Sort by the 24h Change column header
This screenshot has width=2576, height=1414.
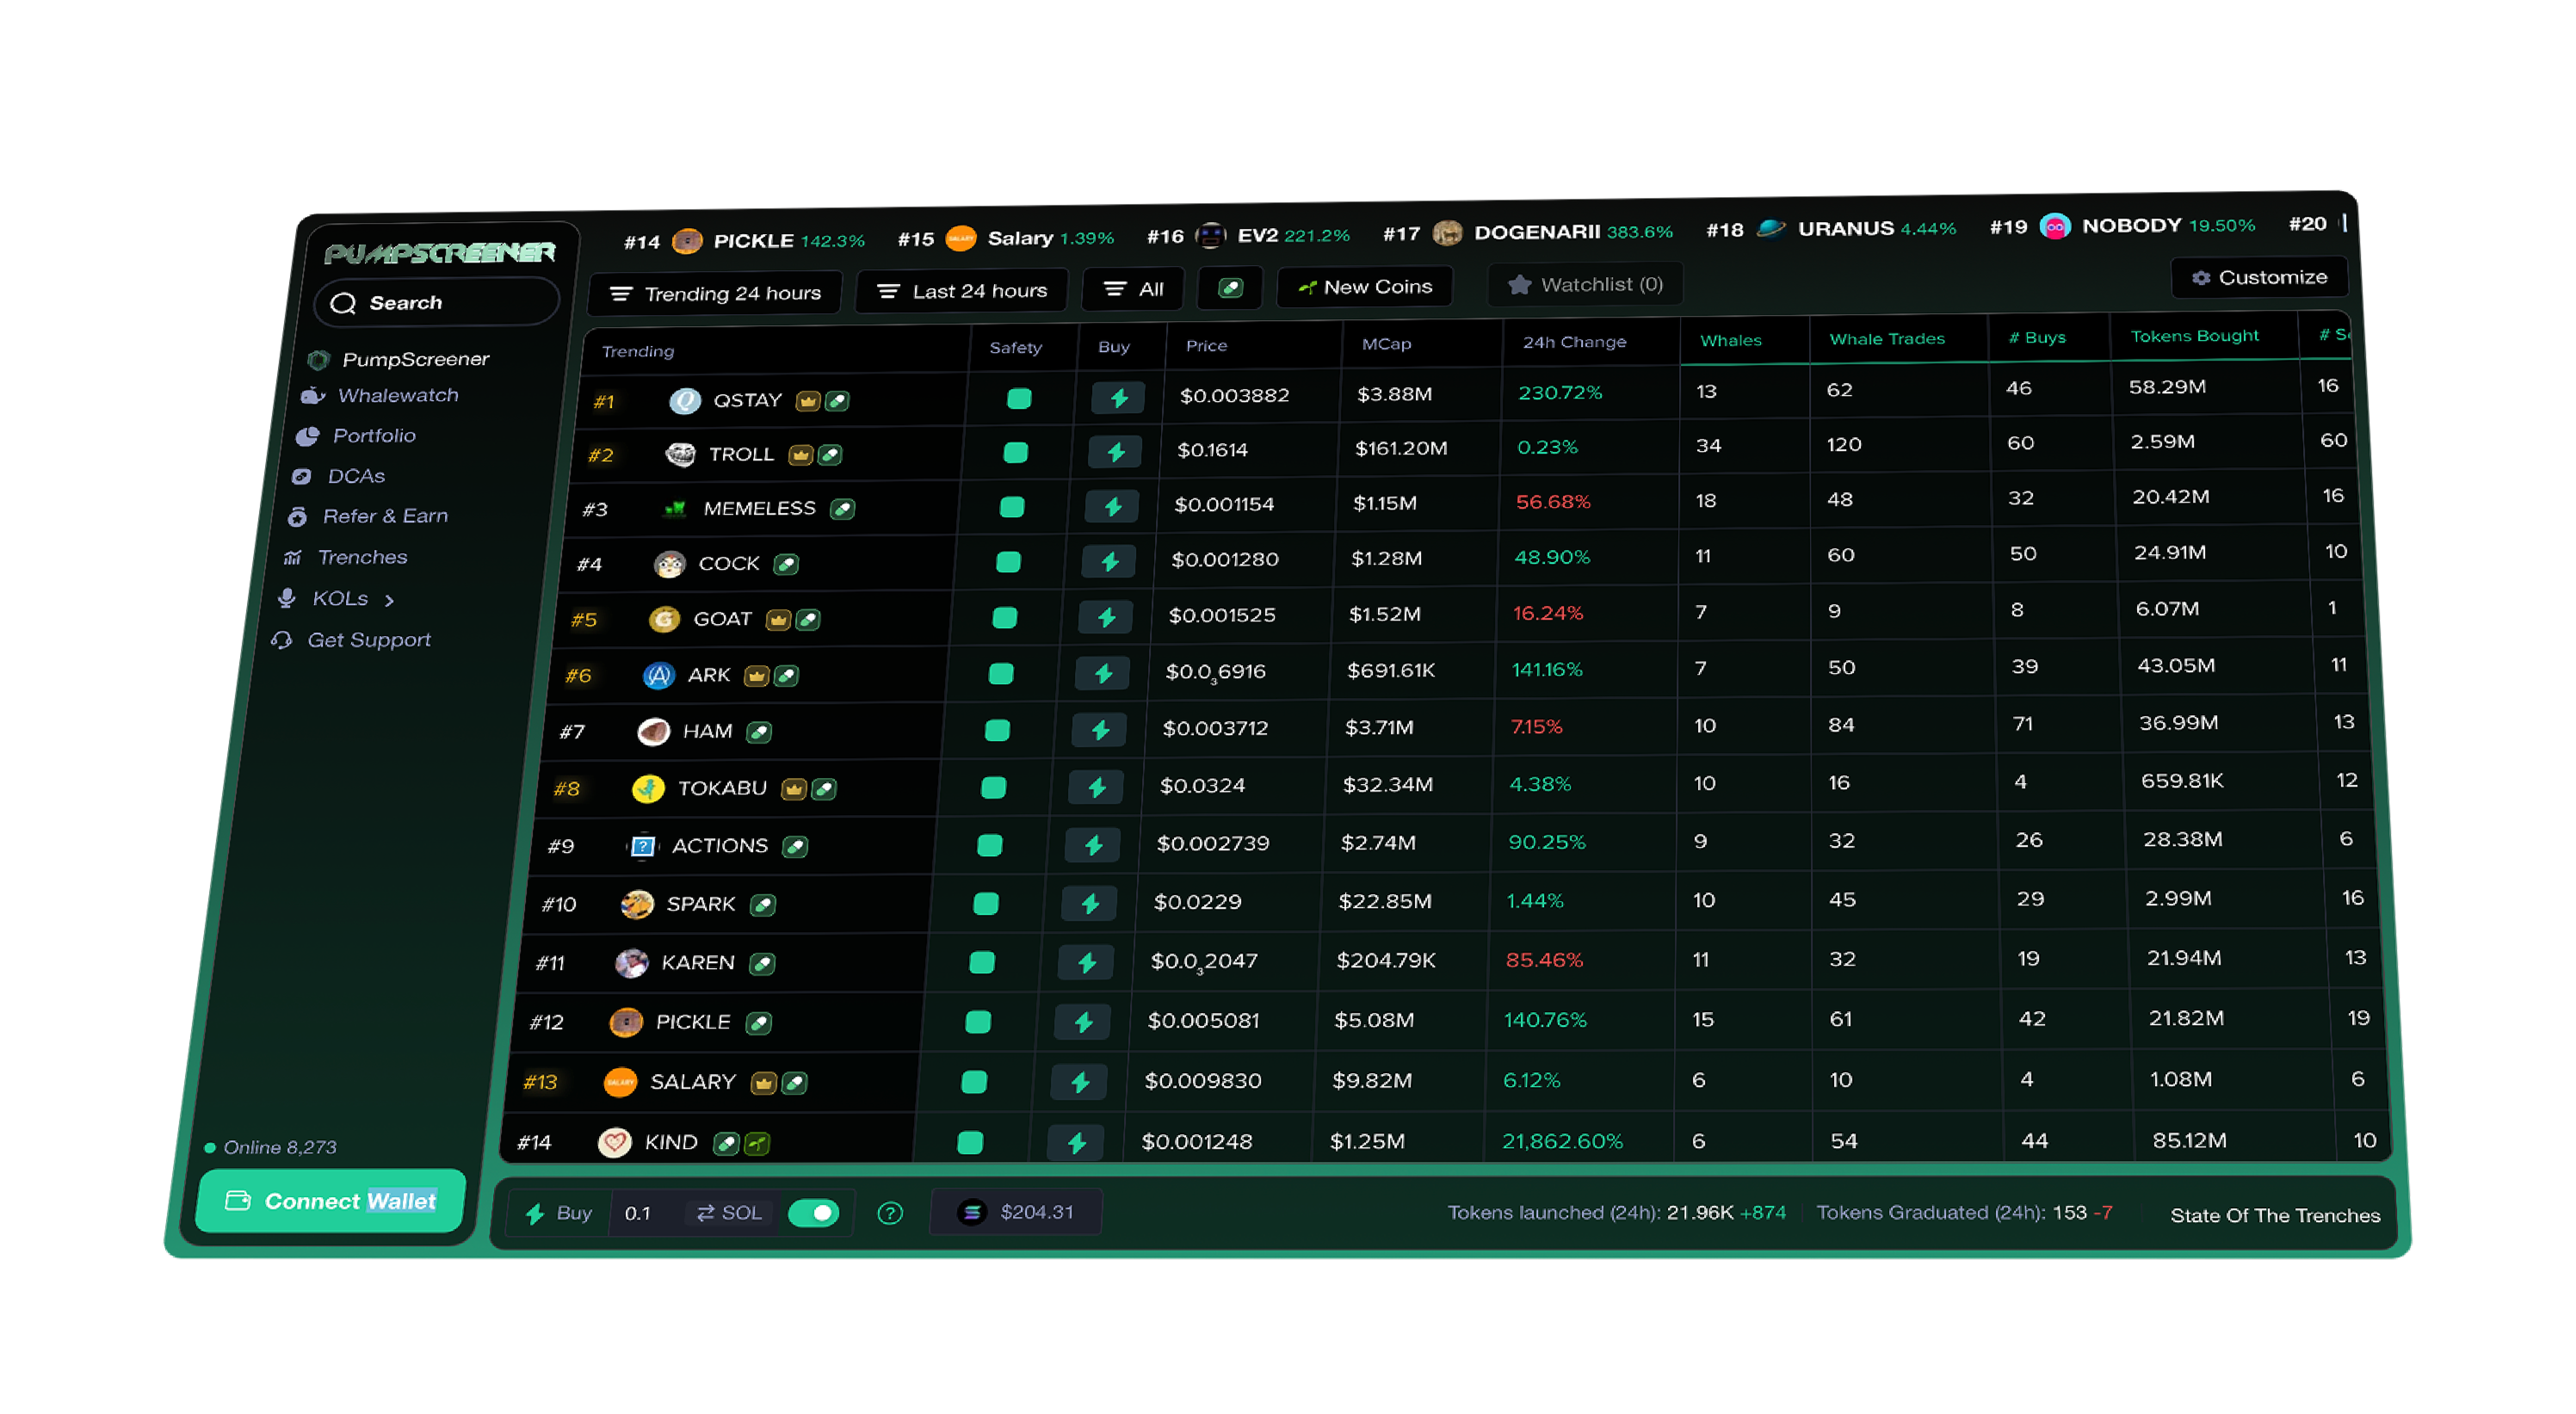click(1573, 342)
